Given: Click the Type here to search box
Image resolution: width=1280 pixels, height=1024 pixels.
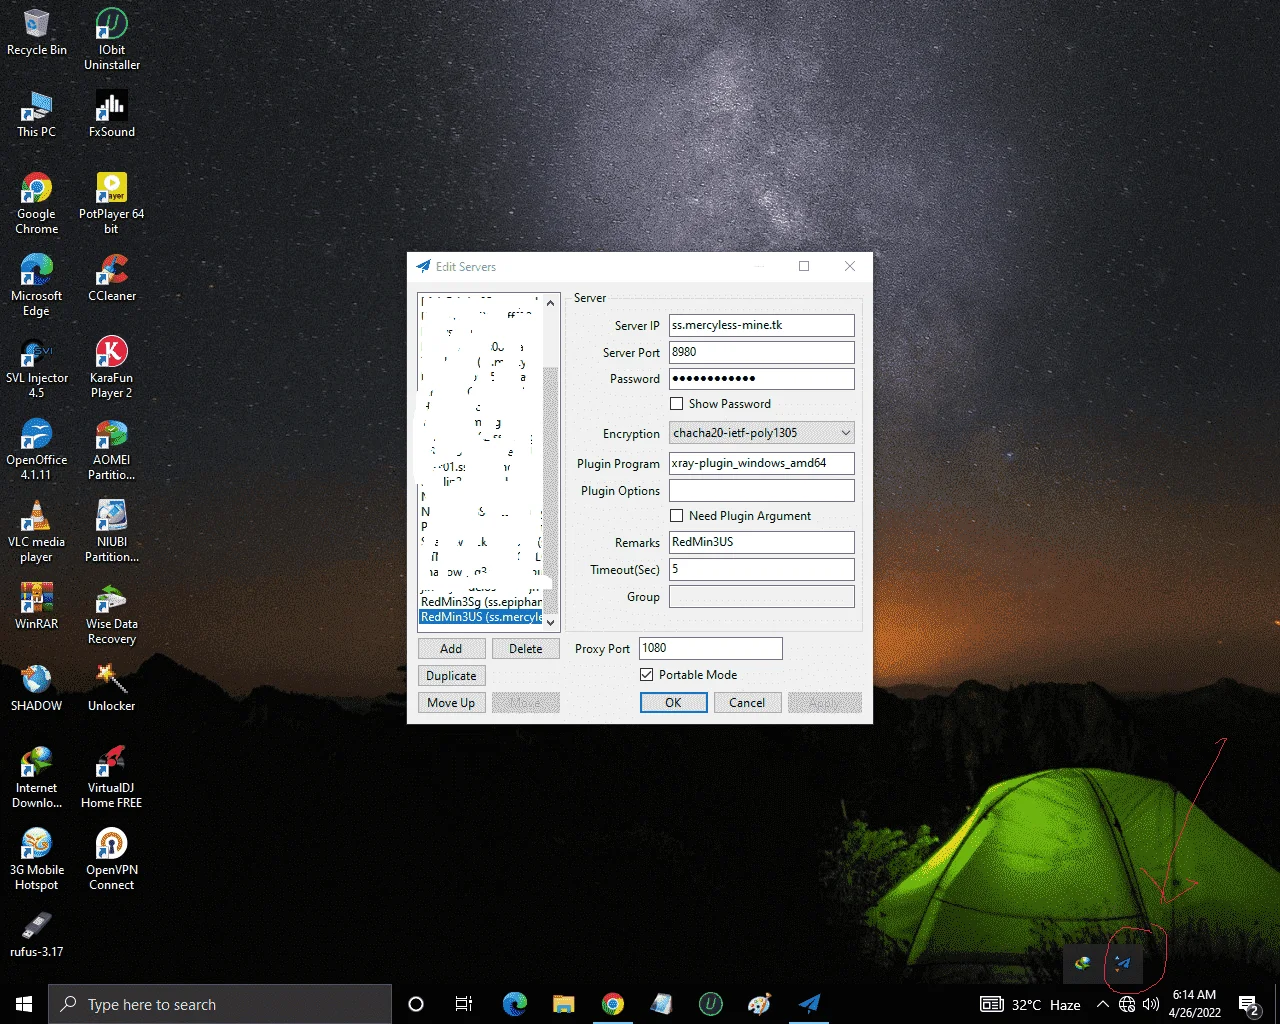Looking at the screenshot, I should coord(220,1004).
